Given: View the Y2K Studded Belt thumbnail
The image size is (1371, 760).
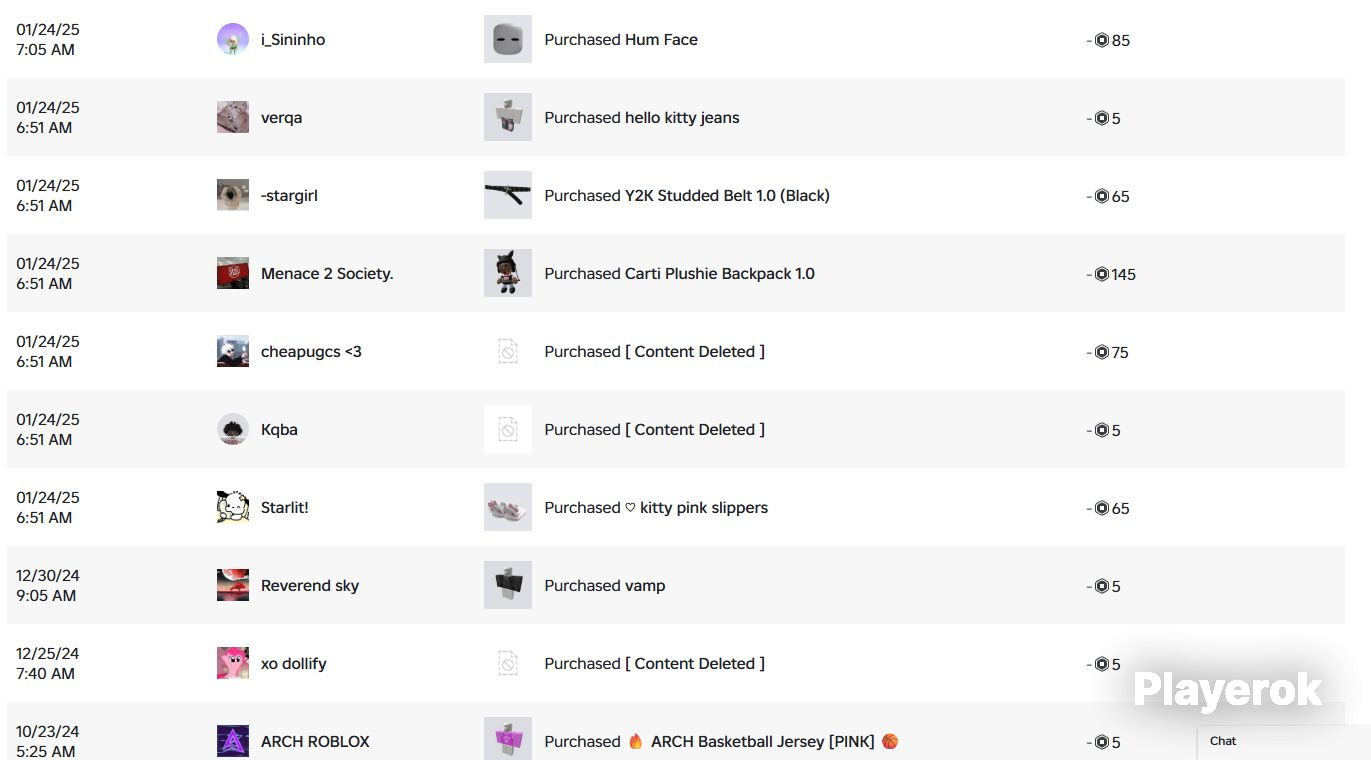Looking at the screenshot, I should 508,195.
